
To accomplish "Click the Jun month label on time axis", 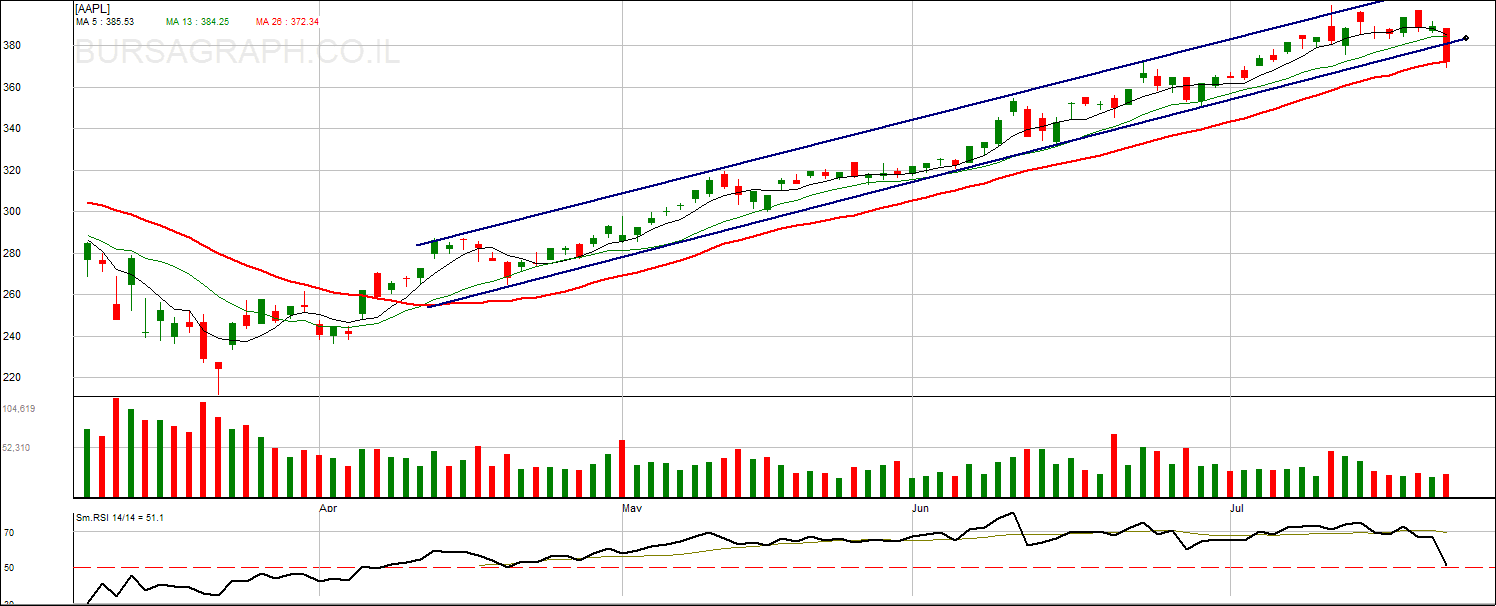I will 920,509.
